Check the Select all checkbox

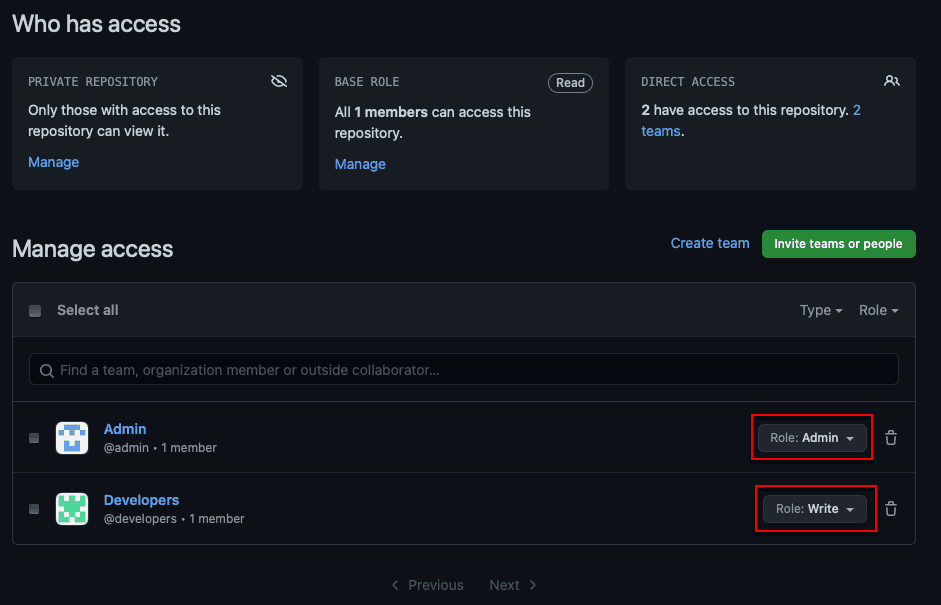(35, 311)
